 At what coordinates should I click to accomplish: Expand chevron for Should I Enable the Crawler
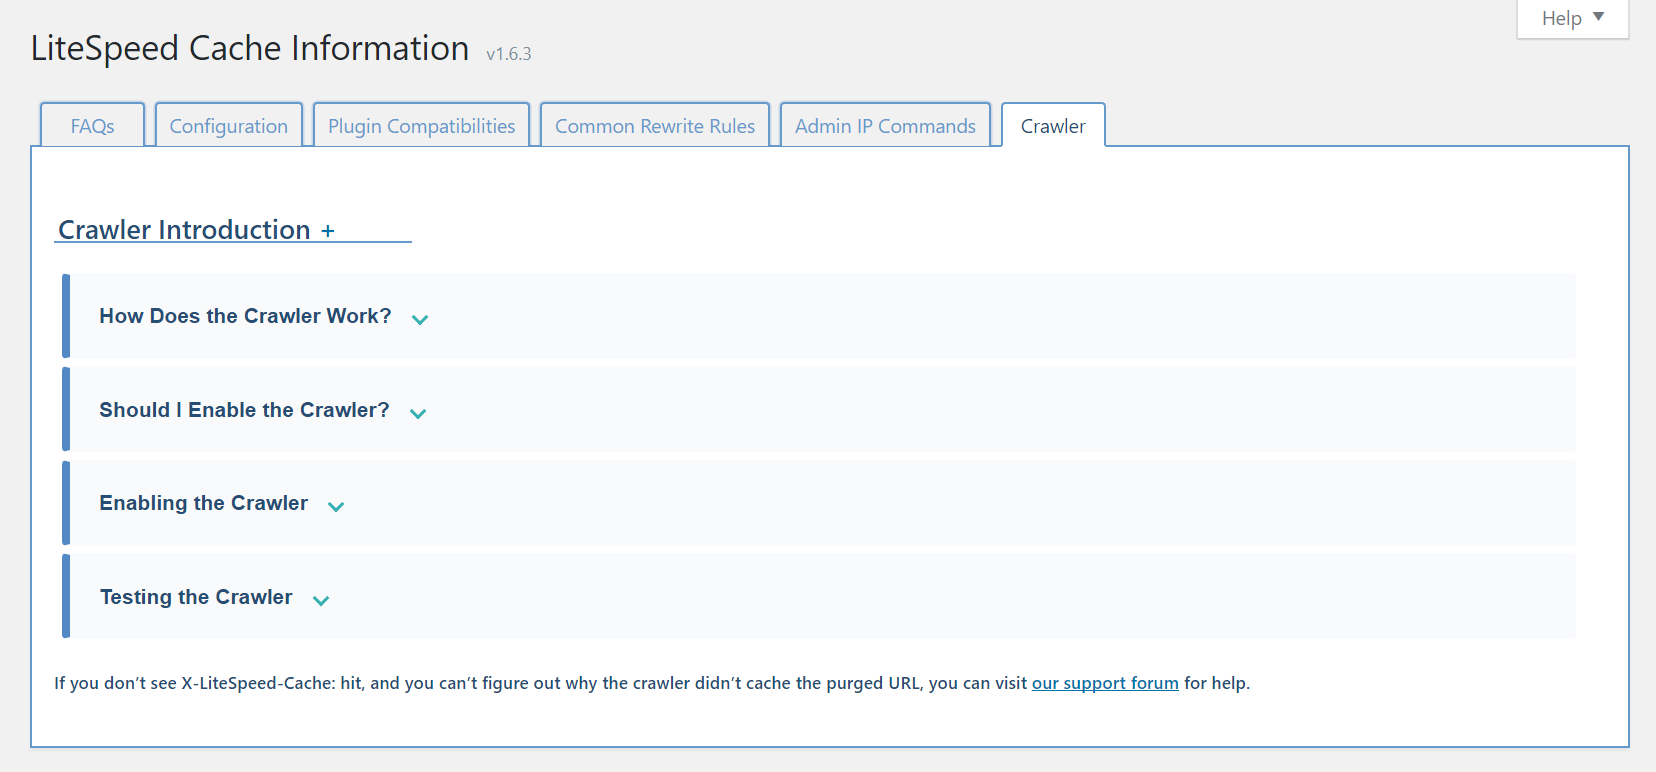[418, 413]
